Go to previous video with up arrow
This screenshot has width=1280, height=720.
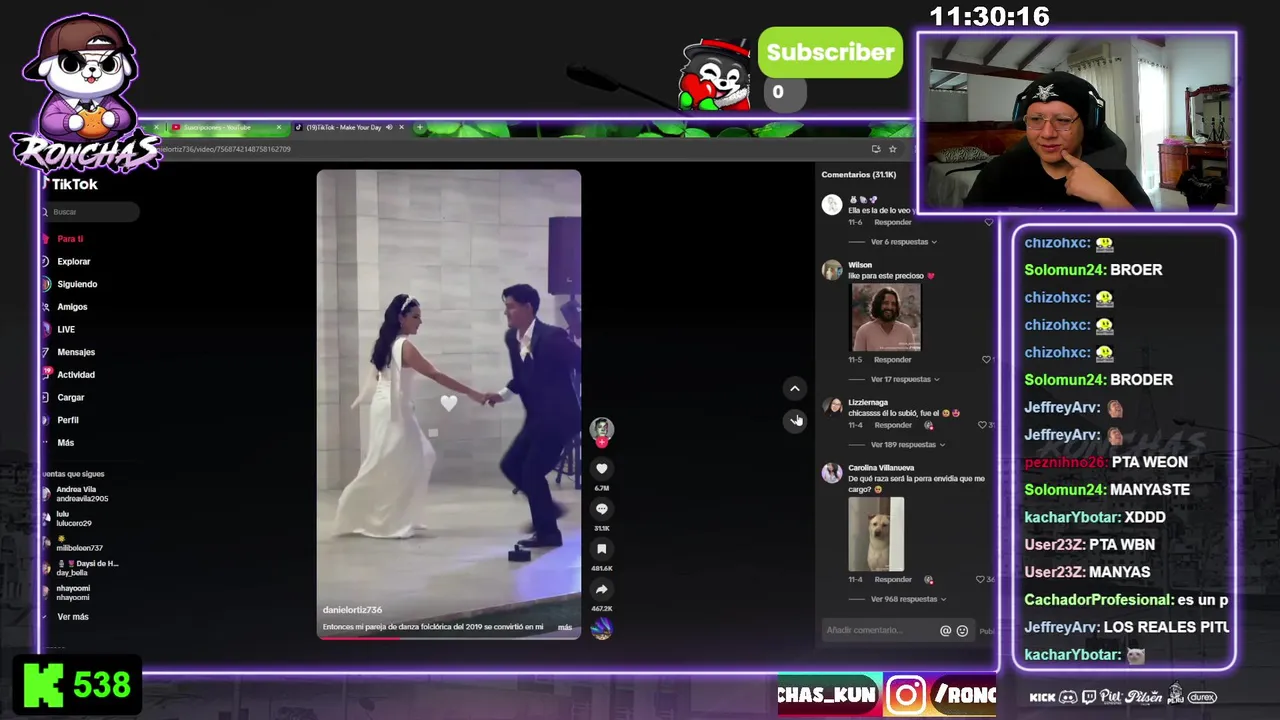[794, 388]
